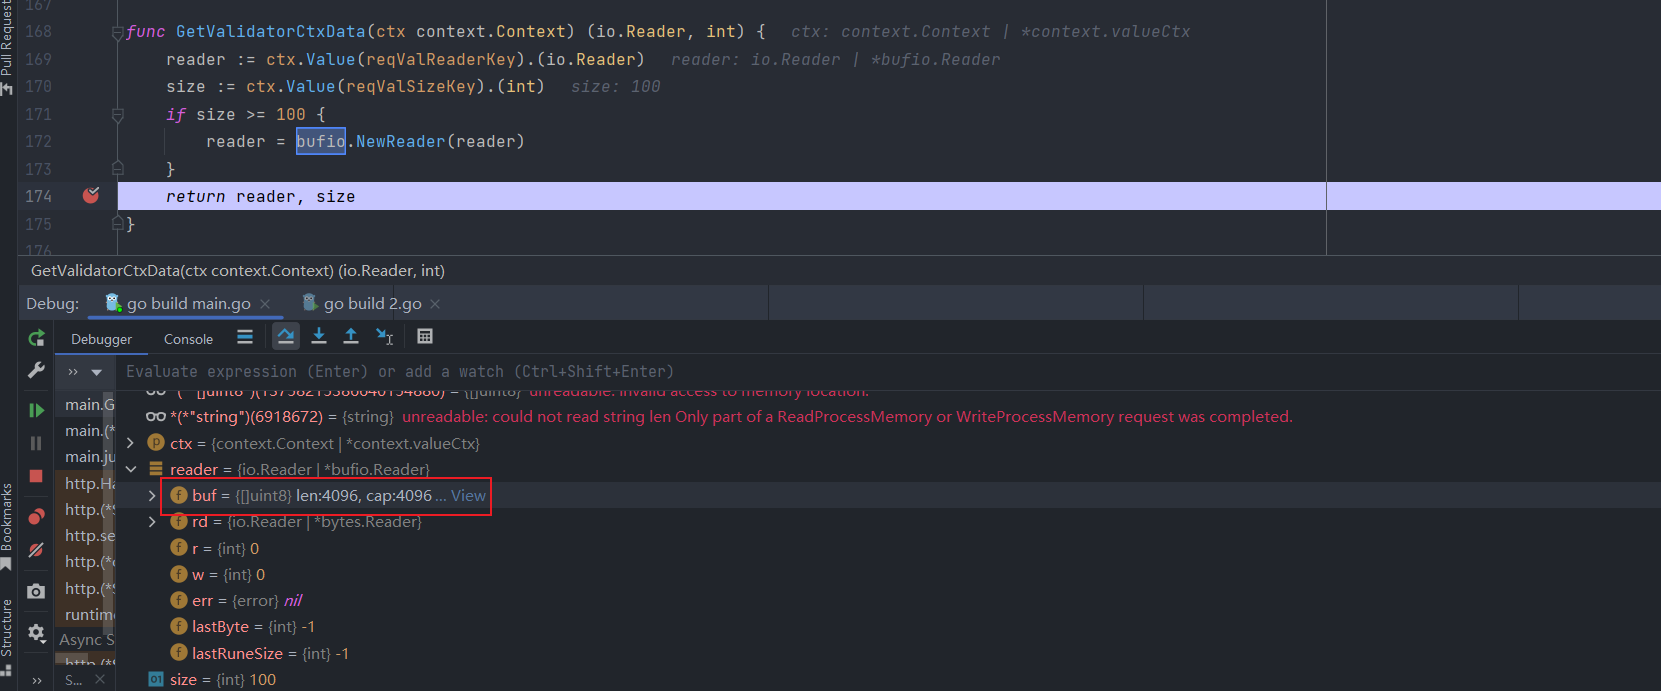Image resolution: width=1661 pixels, height=691 pixels.
Task: Select the http.se... stack frame
Action: click(86, 535)
